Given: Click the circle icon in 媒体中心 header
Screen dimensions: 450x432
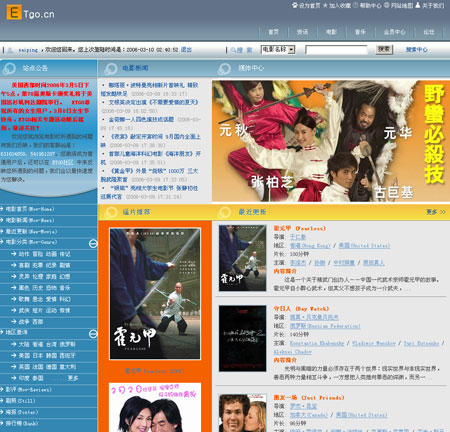Looking at the screenshot, I should coord(224,68).
